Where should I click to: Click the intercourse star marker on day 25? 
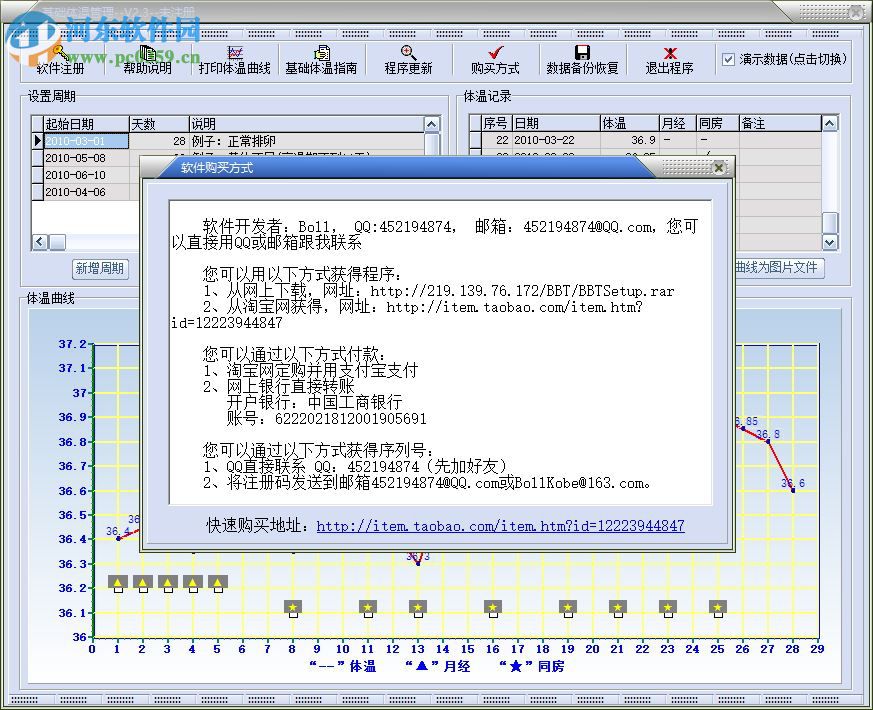[718, 608]
